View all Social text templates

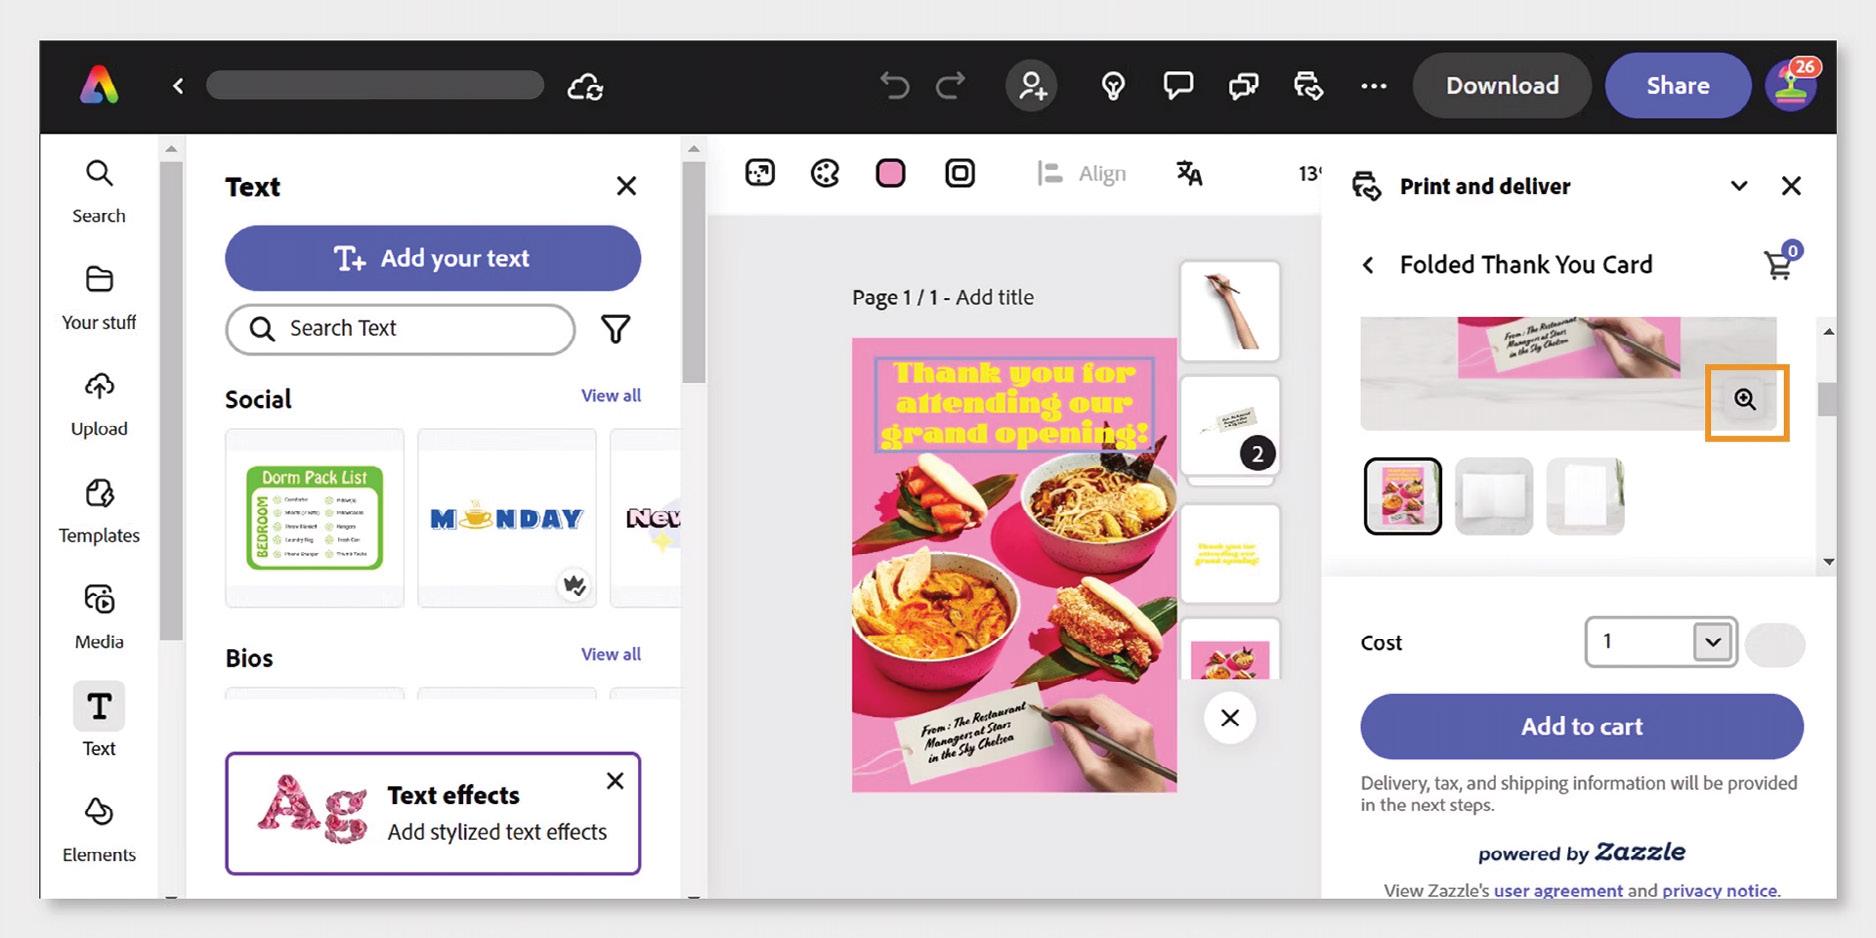point(611,395)
